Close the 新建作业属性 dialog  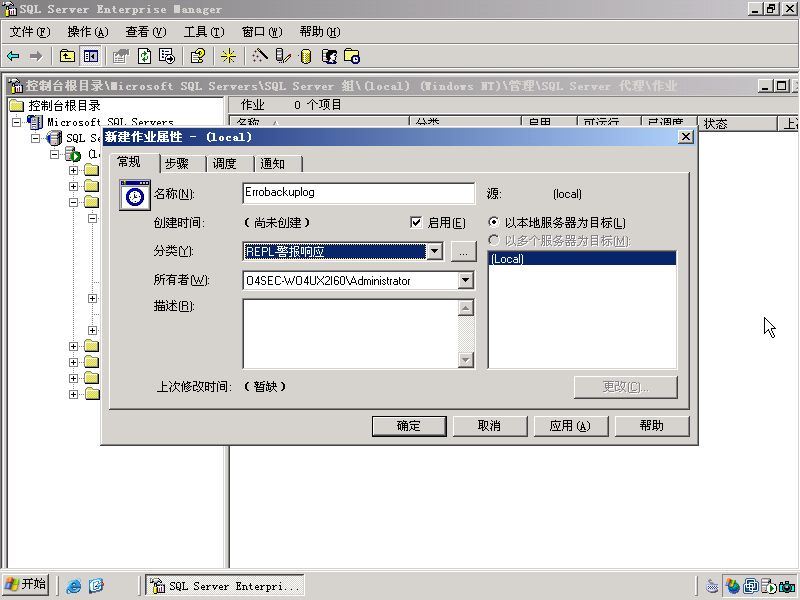(x=686, y=137)
